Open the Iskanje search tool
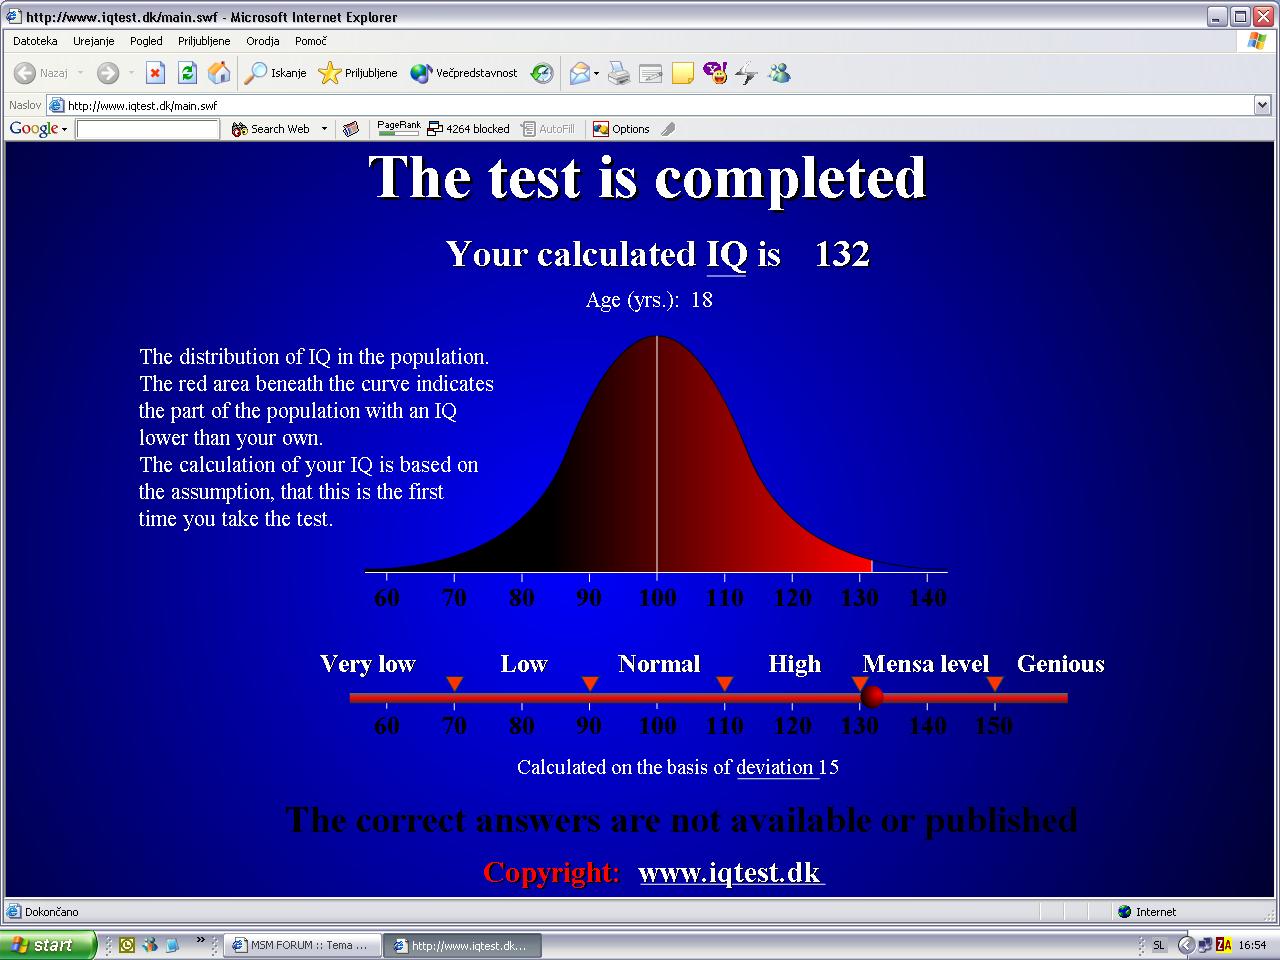1280x960 pixels. pos(276,73)
